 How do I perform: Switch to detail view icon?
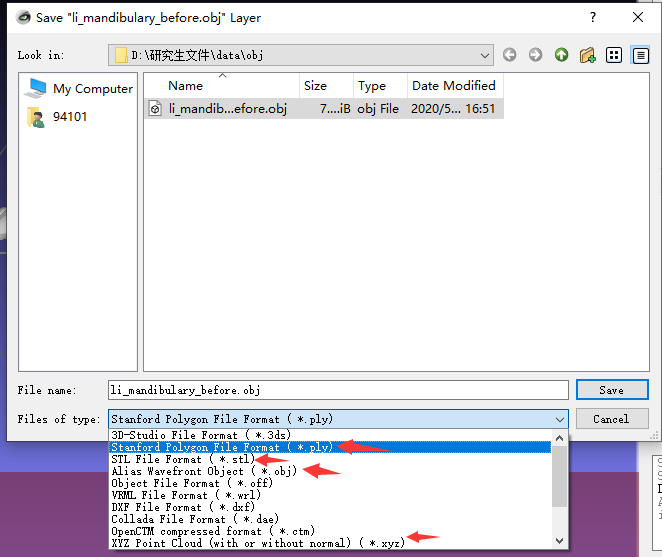[640, 55]
